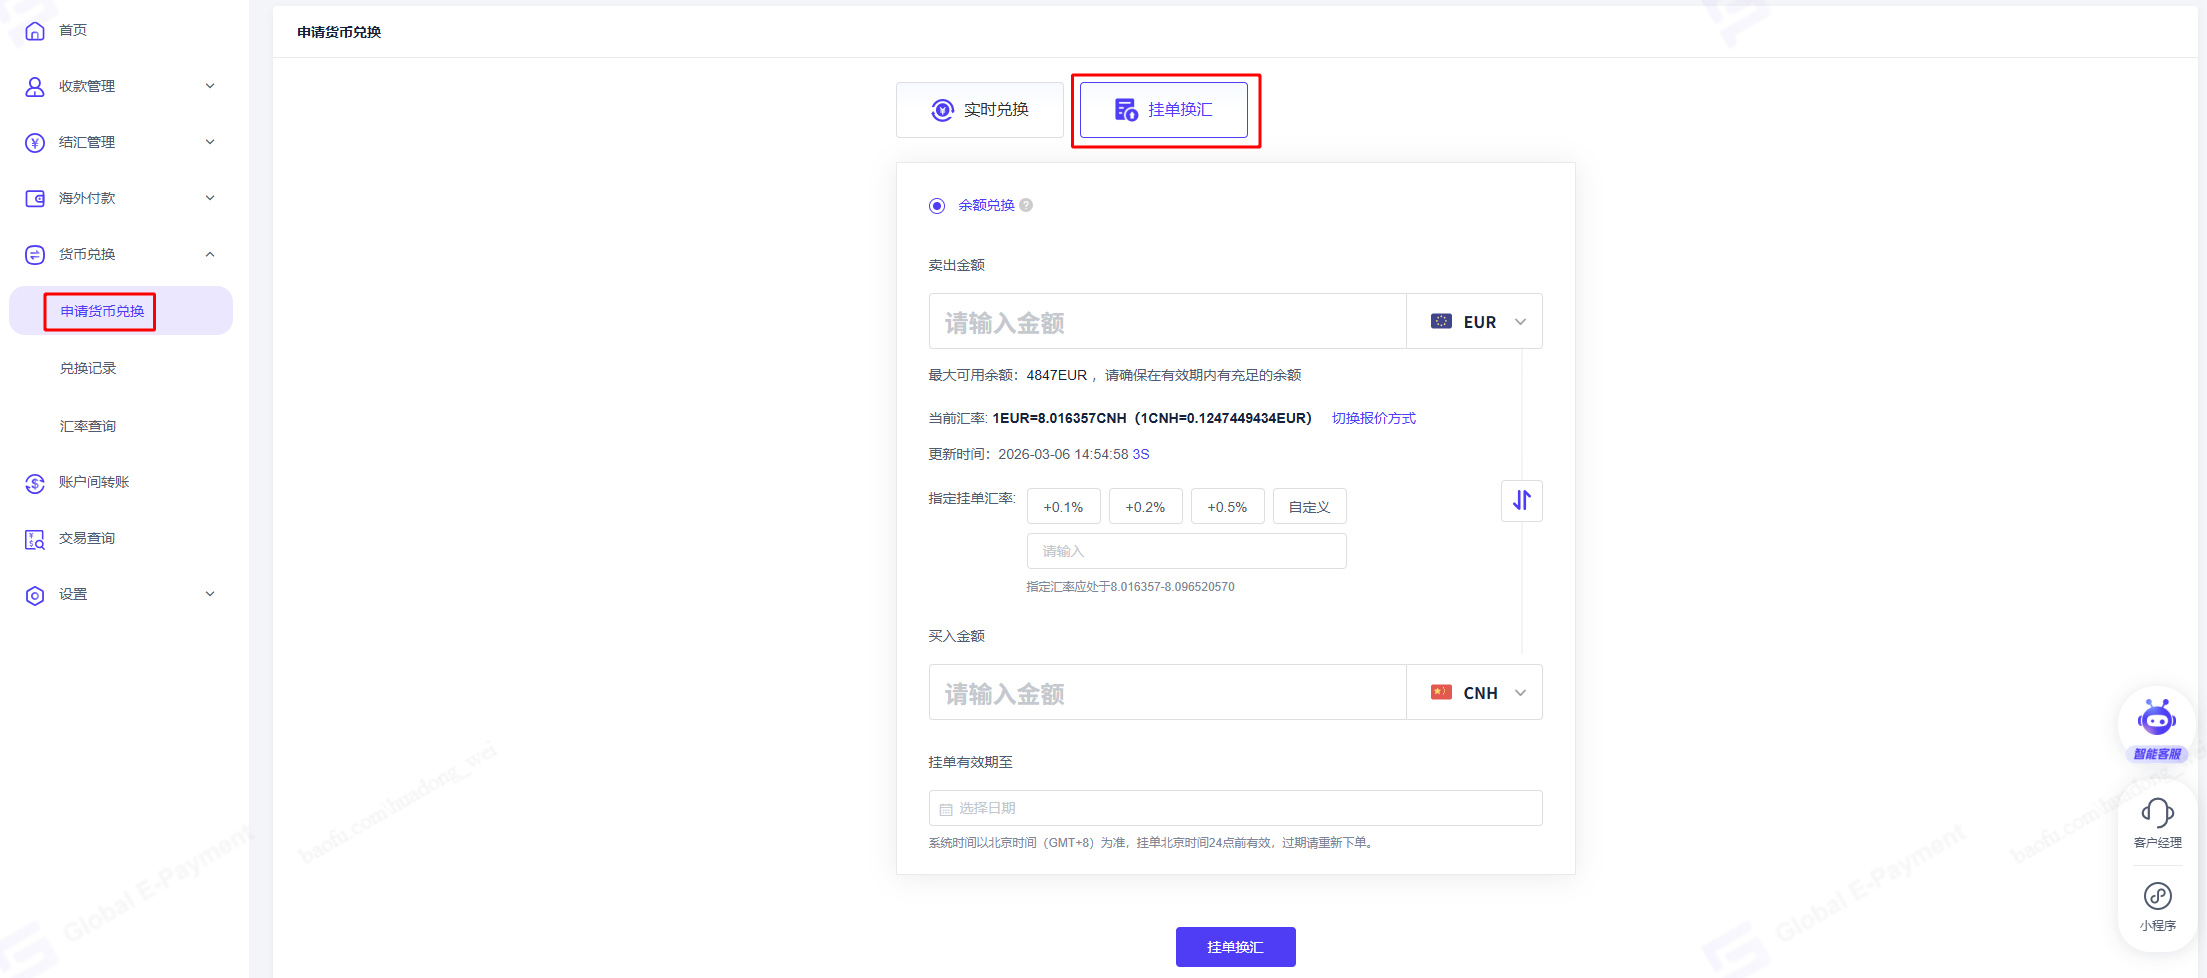The height and width of the screenshot is (978, 2207).
Task: Click the 首页 home icon
Action: (35, 31)
